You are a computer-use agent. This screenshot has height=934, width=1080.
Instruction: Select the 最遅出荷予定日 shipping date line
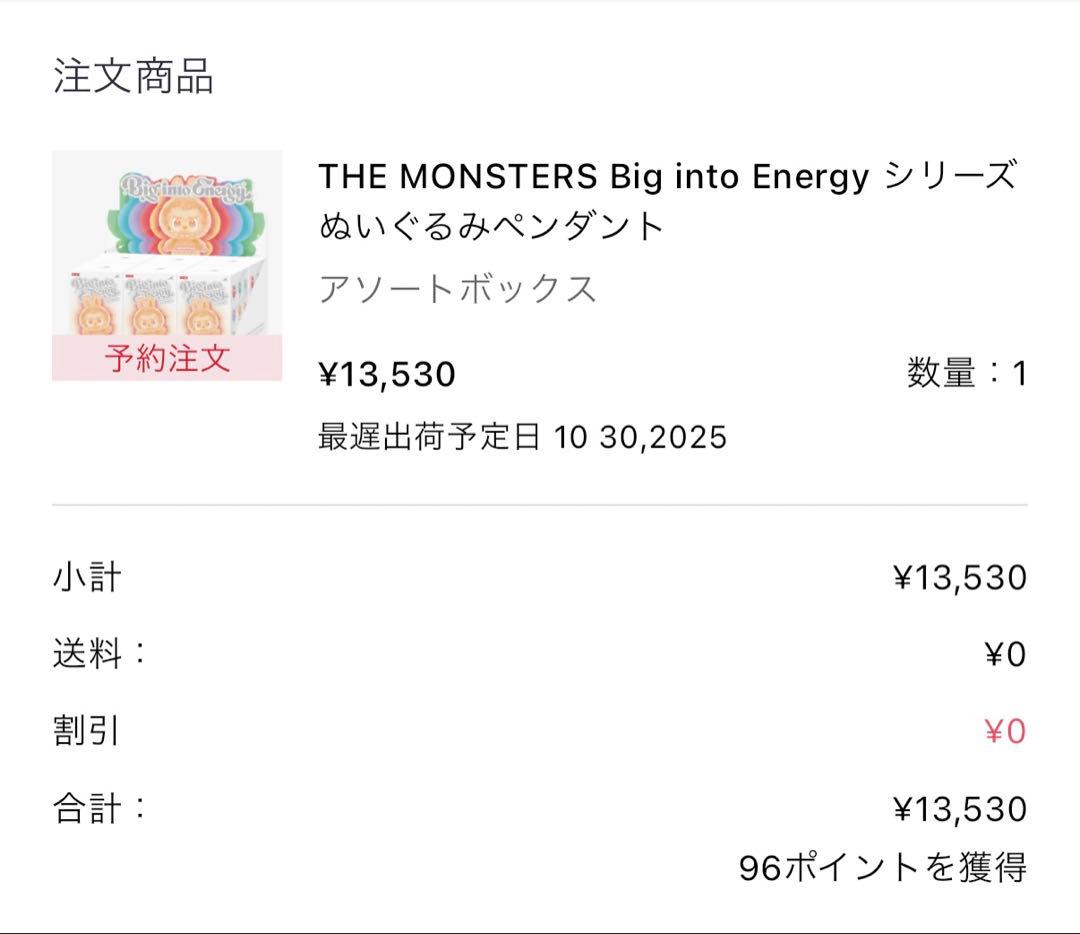coord(522,437)
